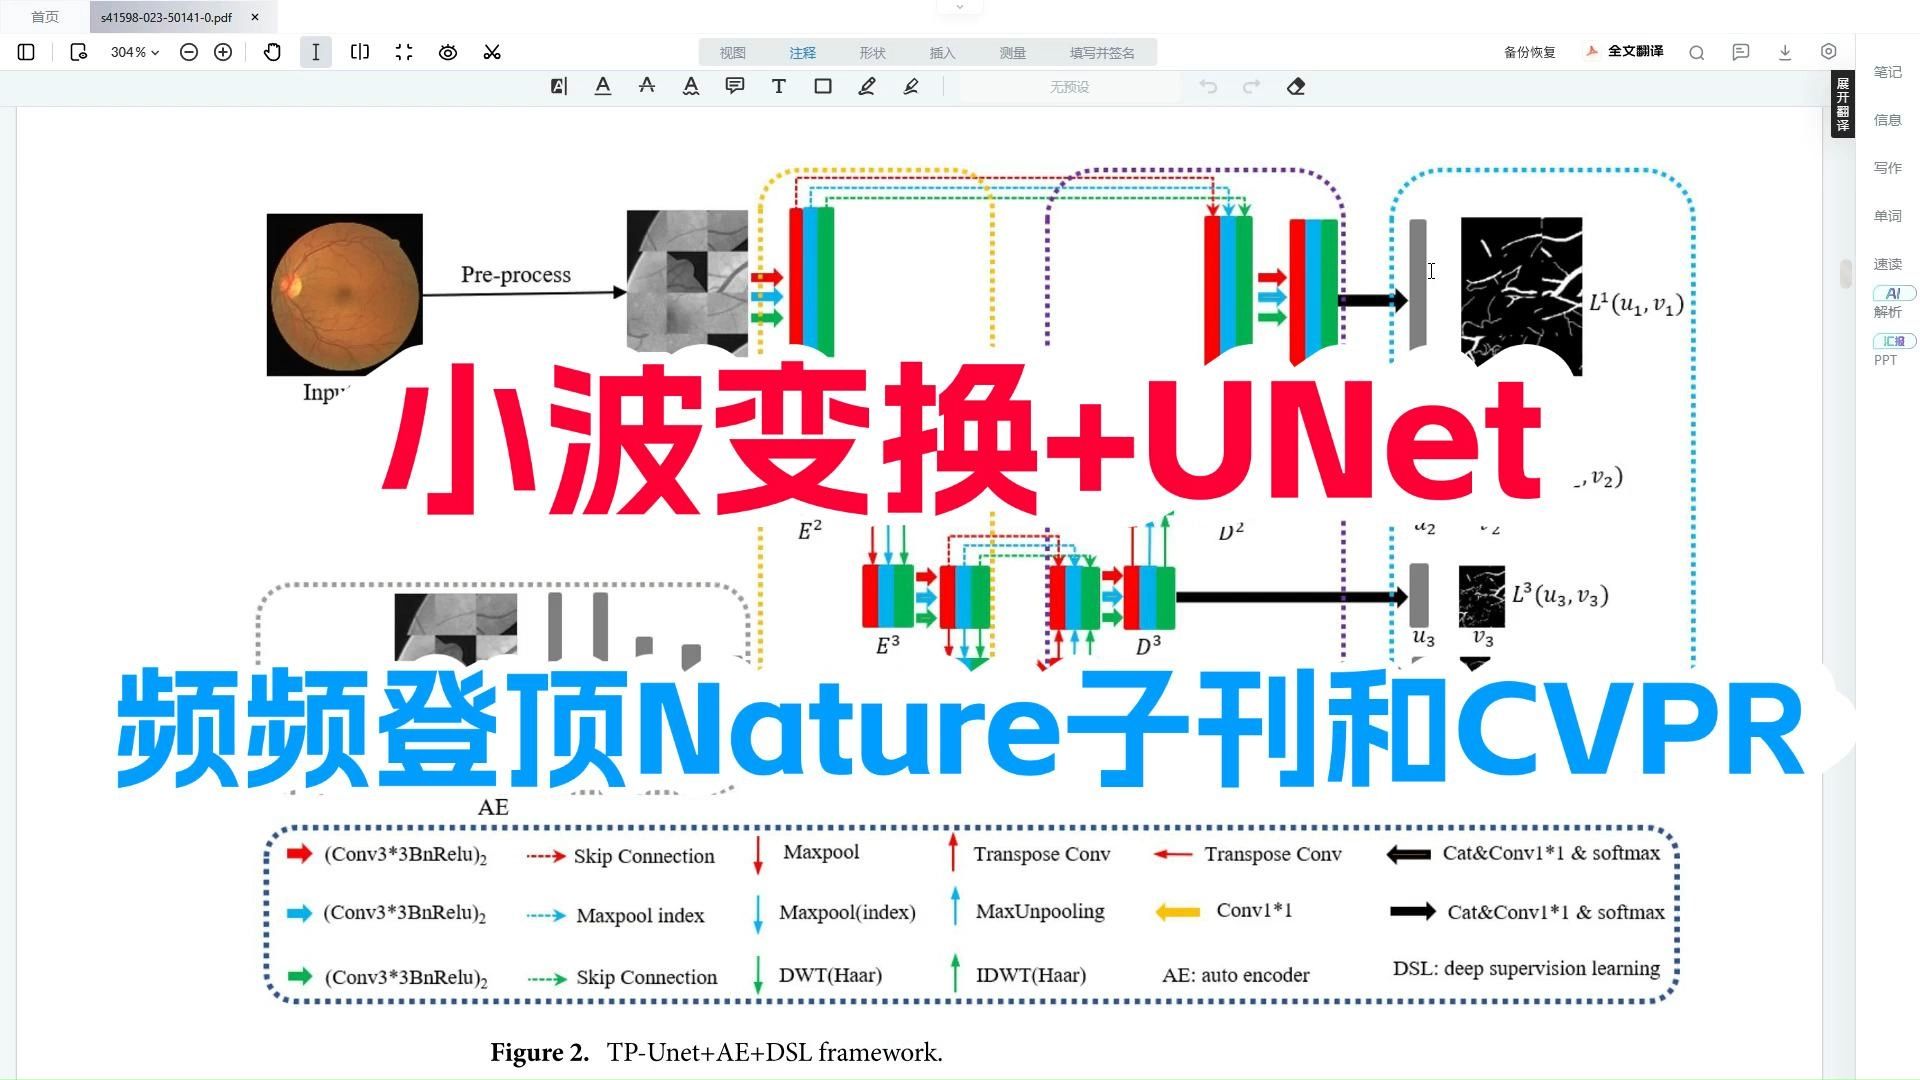
Task: Click the fullscreen capture icon
Action: 404,52
